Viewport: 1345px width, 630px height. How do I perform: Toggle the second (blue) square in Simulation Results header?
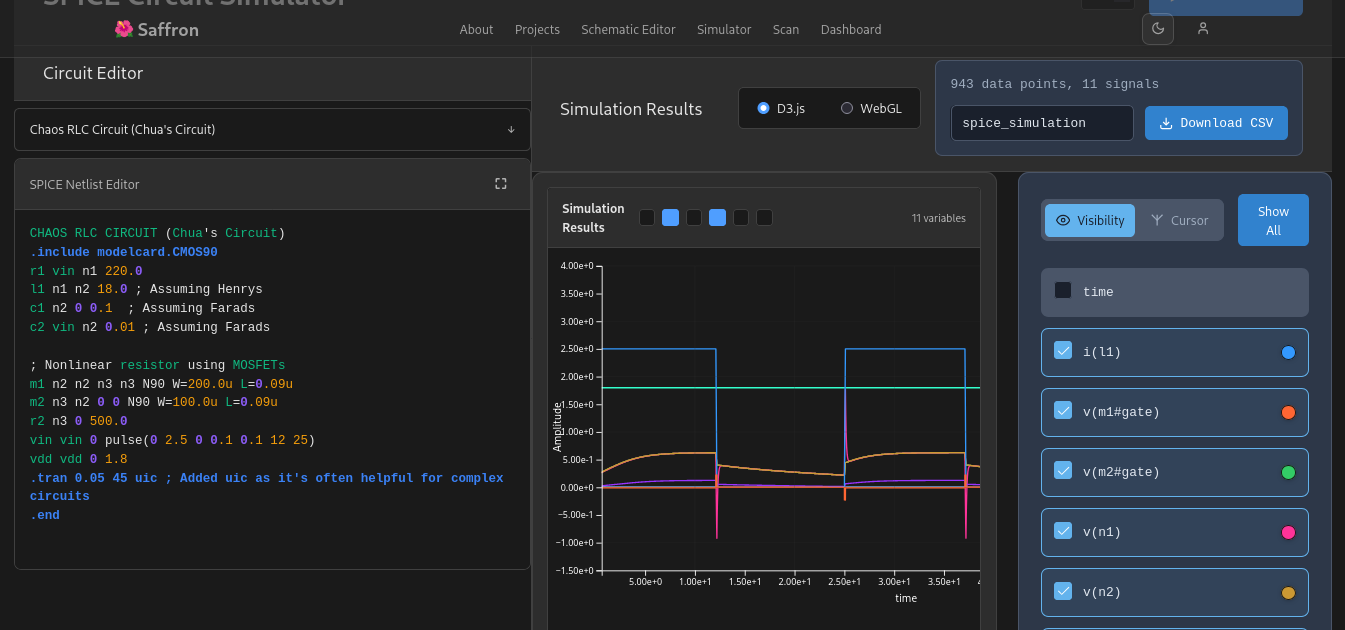tap(671, 217)
